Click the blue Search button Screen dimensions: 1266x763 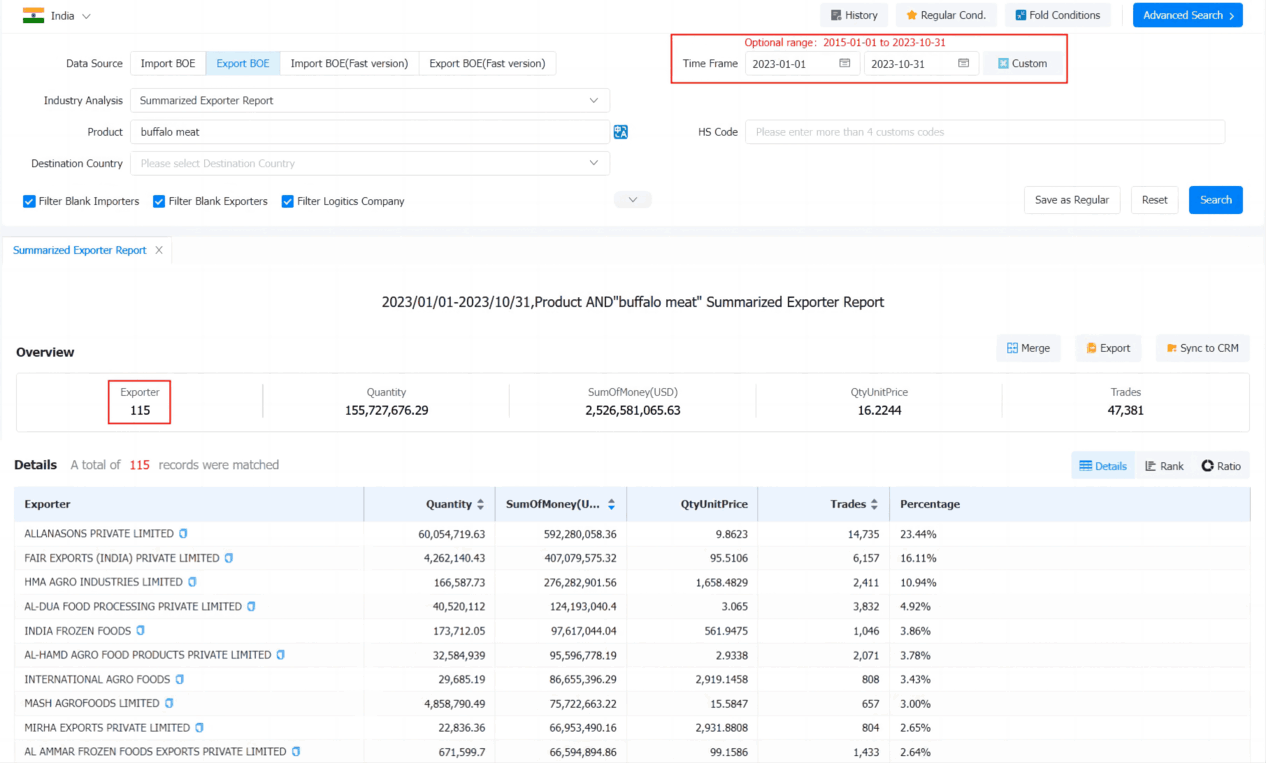tap(1216, 200)
